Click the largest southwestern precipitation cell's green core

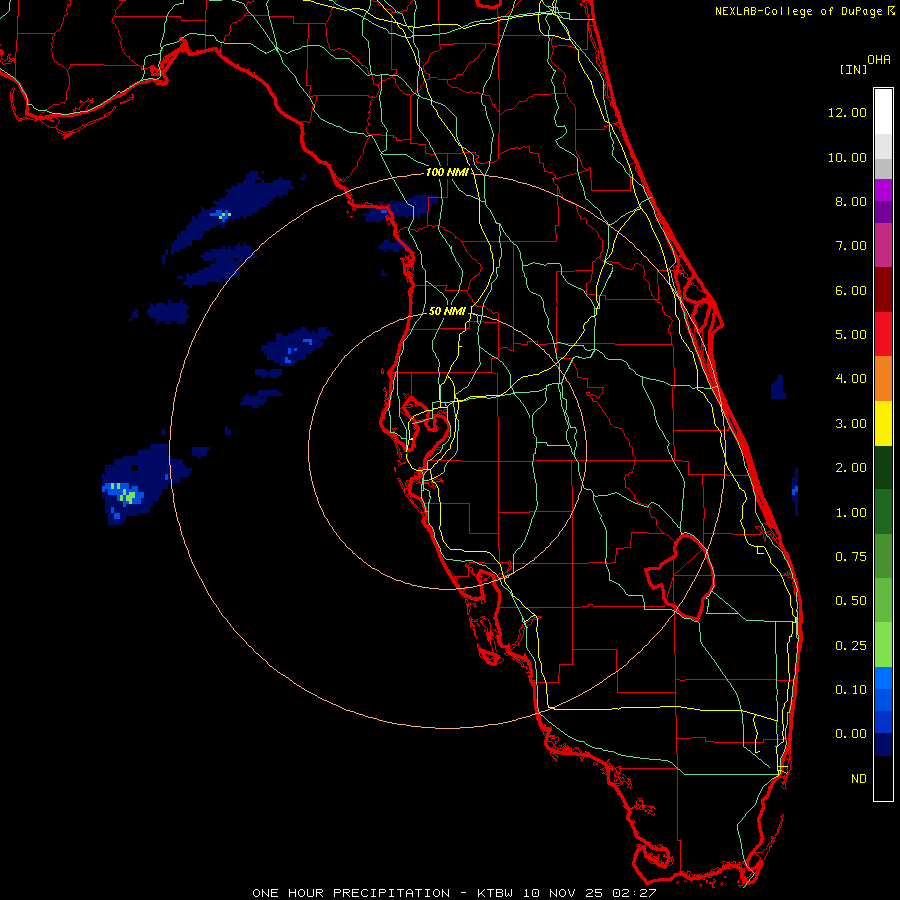(129, 495)
